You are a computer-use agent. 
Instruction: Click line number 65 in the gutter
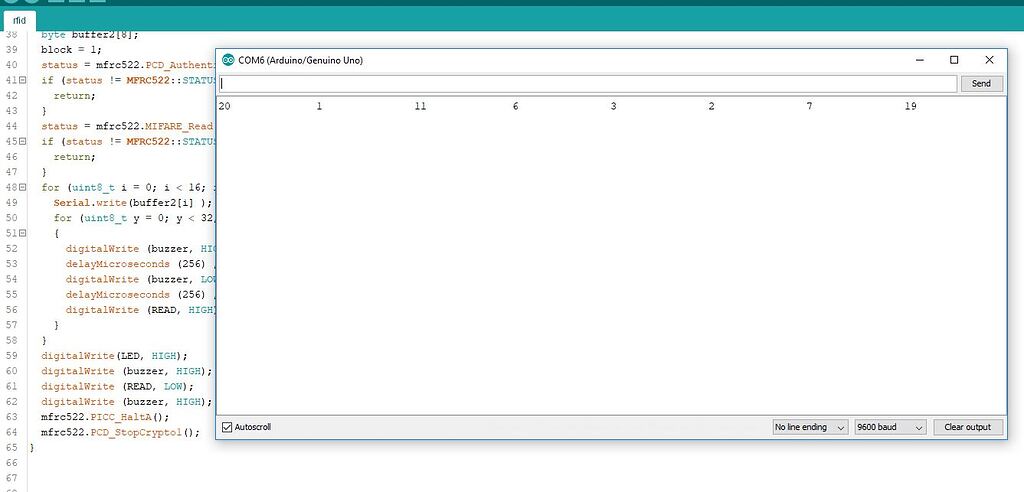point(11,448)
